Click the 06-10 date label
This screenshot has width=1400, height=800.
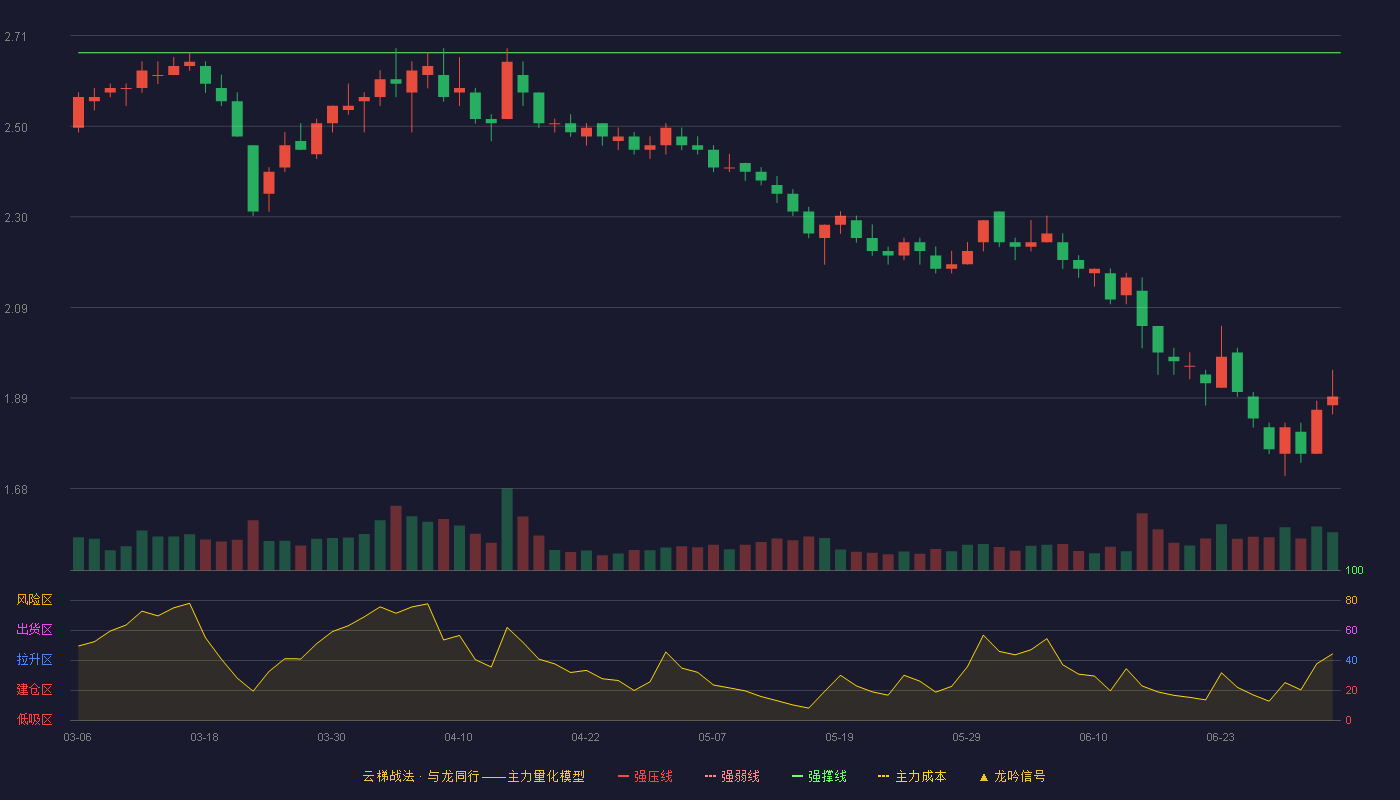coord(1093,737)
